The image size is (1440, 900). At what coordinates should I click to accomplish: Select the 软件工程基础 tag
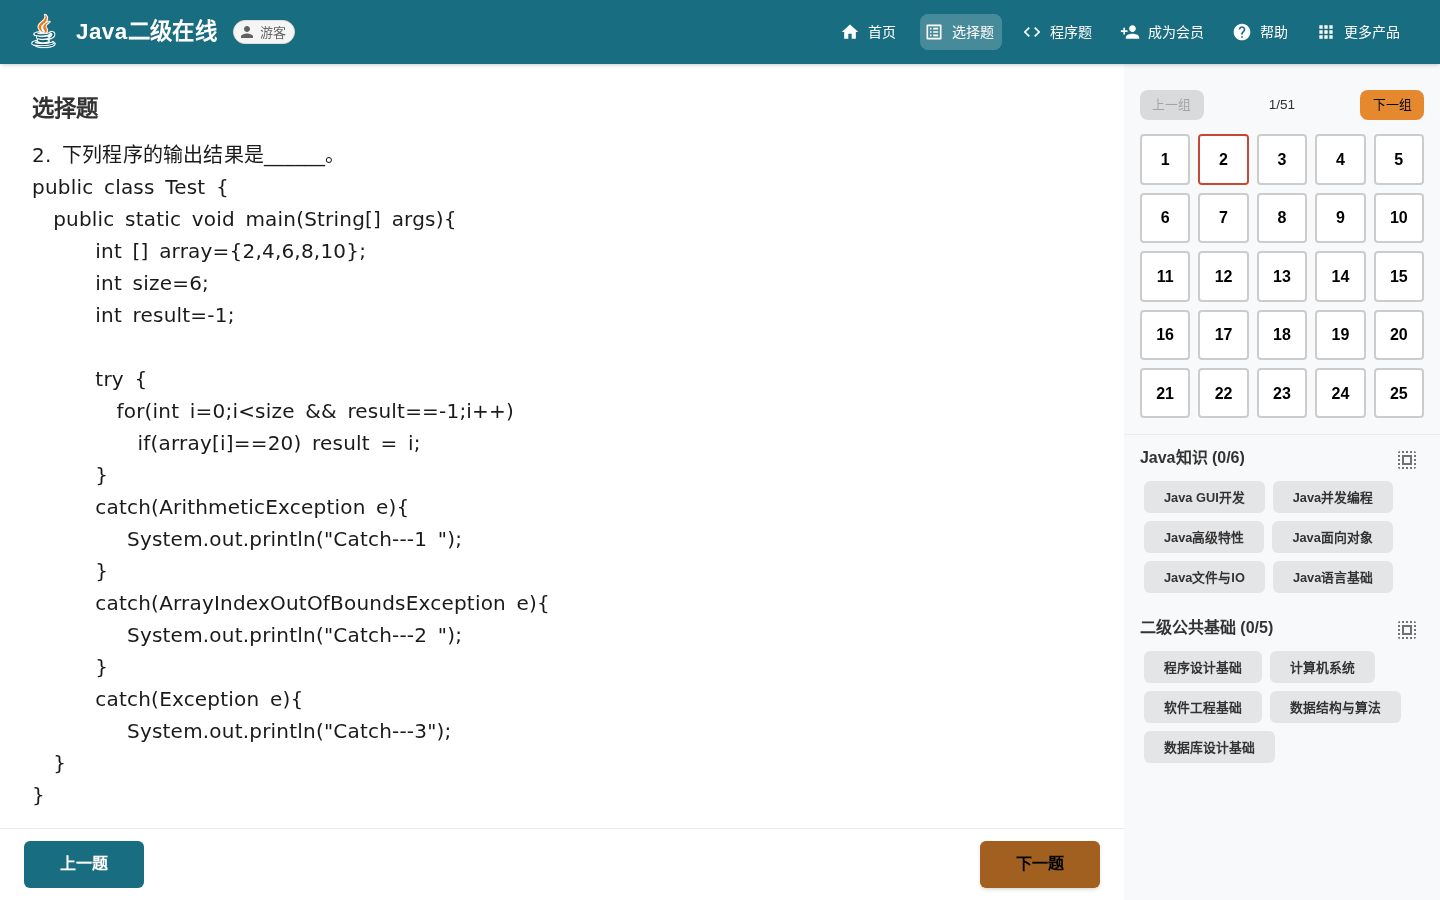(1203, 707)
